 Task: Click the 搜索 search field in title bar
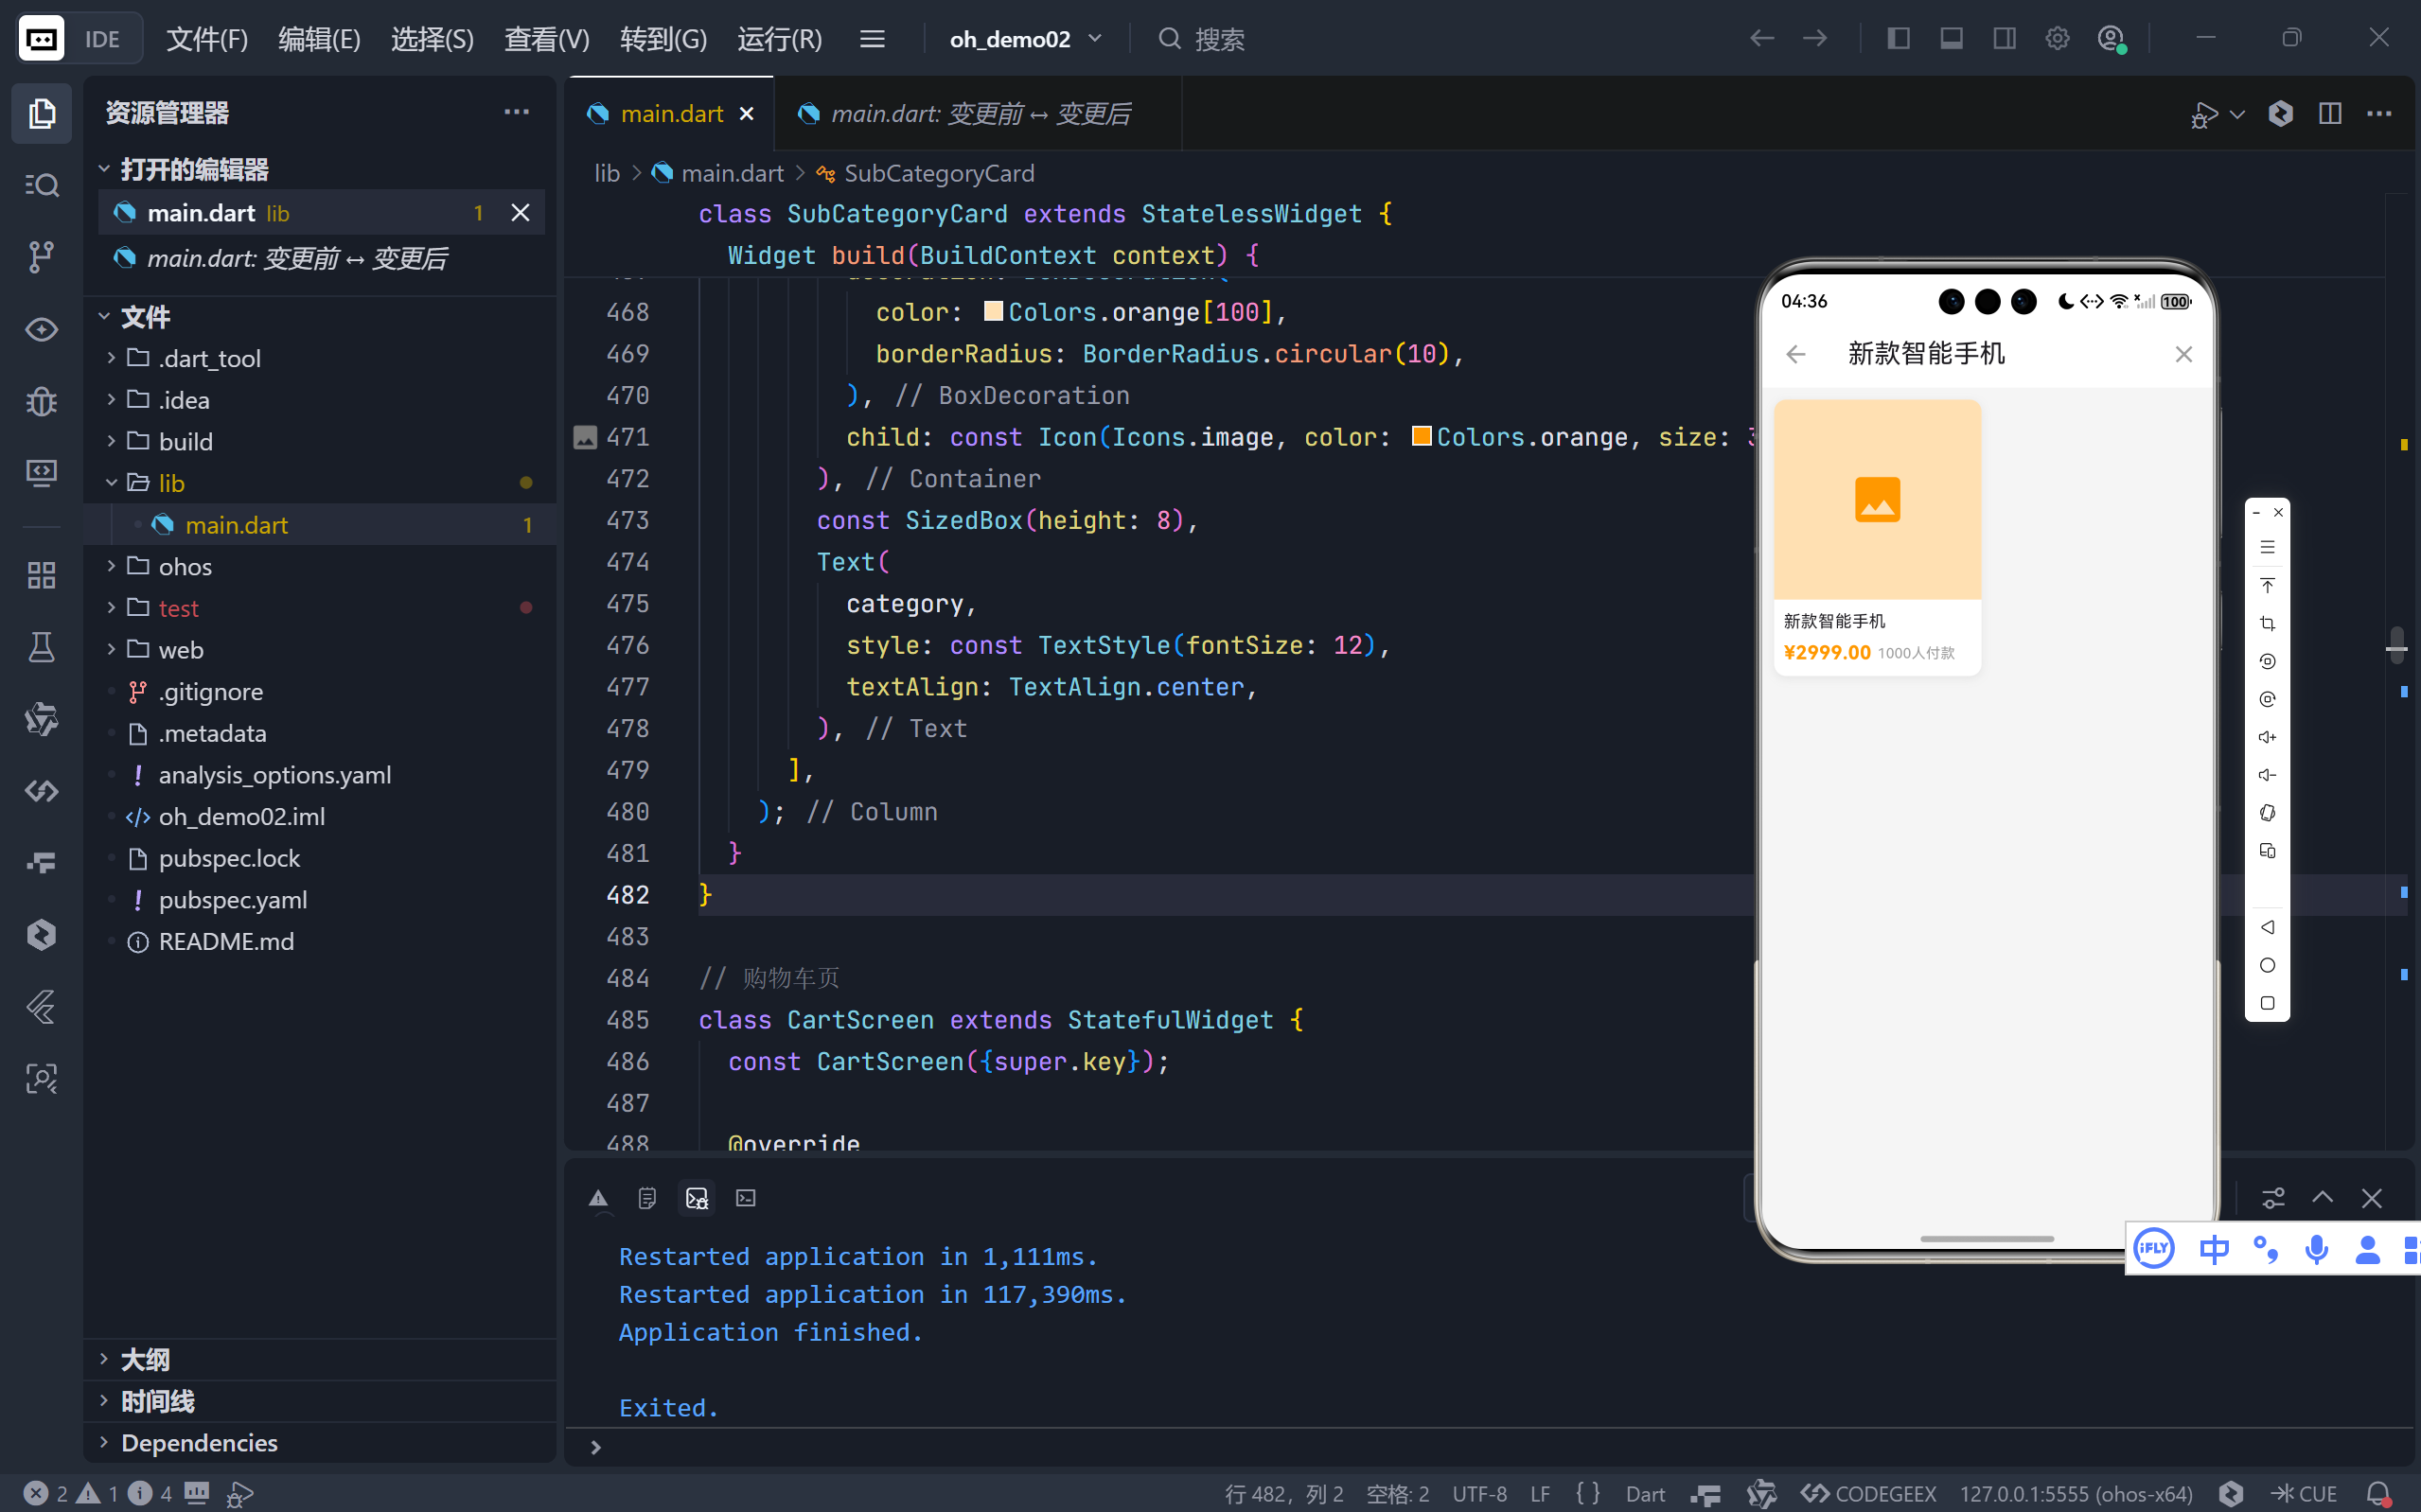[1219, 39]
